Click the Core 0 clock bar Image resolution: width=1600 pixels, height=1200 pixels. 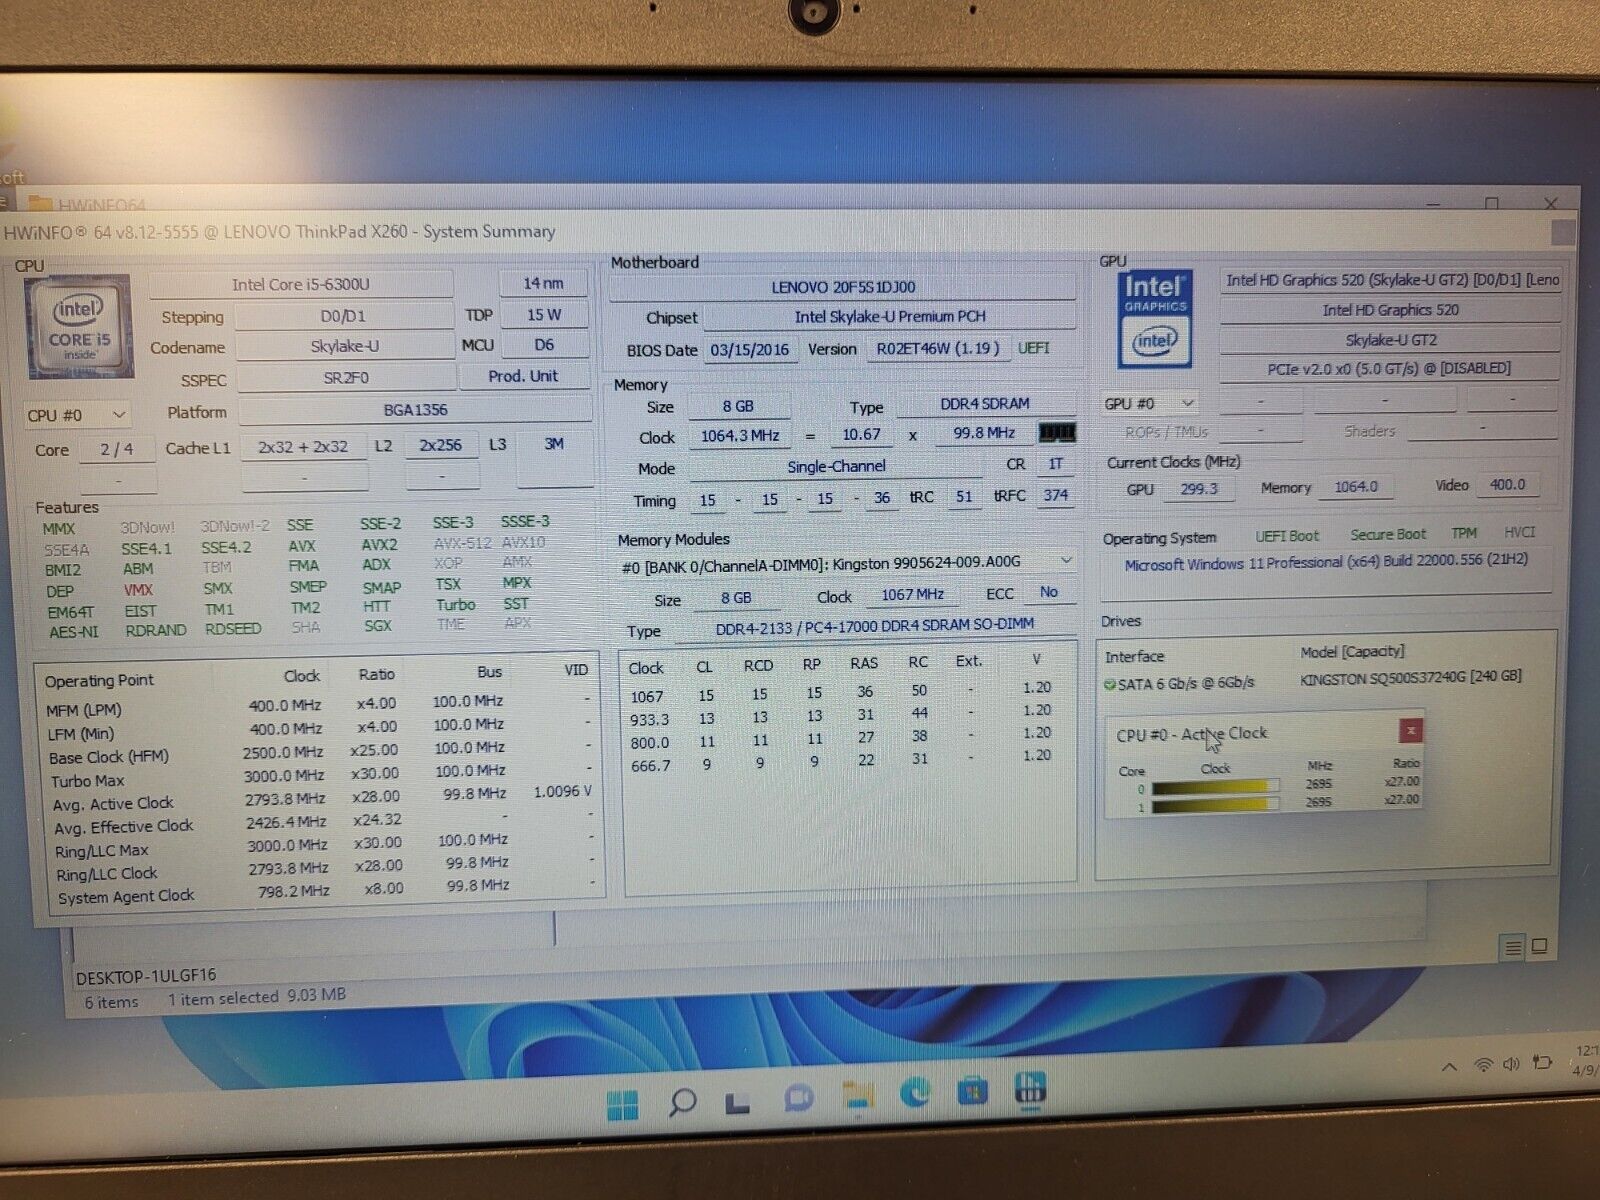(x=1215, y=788)
